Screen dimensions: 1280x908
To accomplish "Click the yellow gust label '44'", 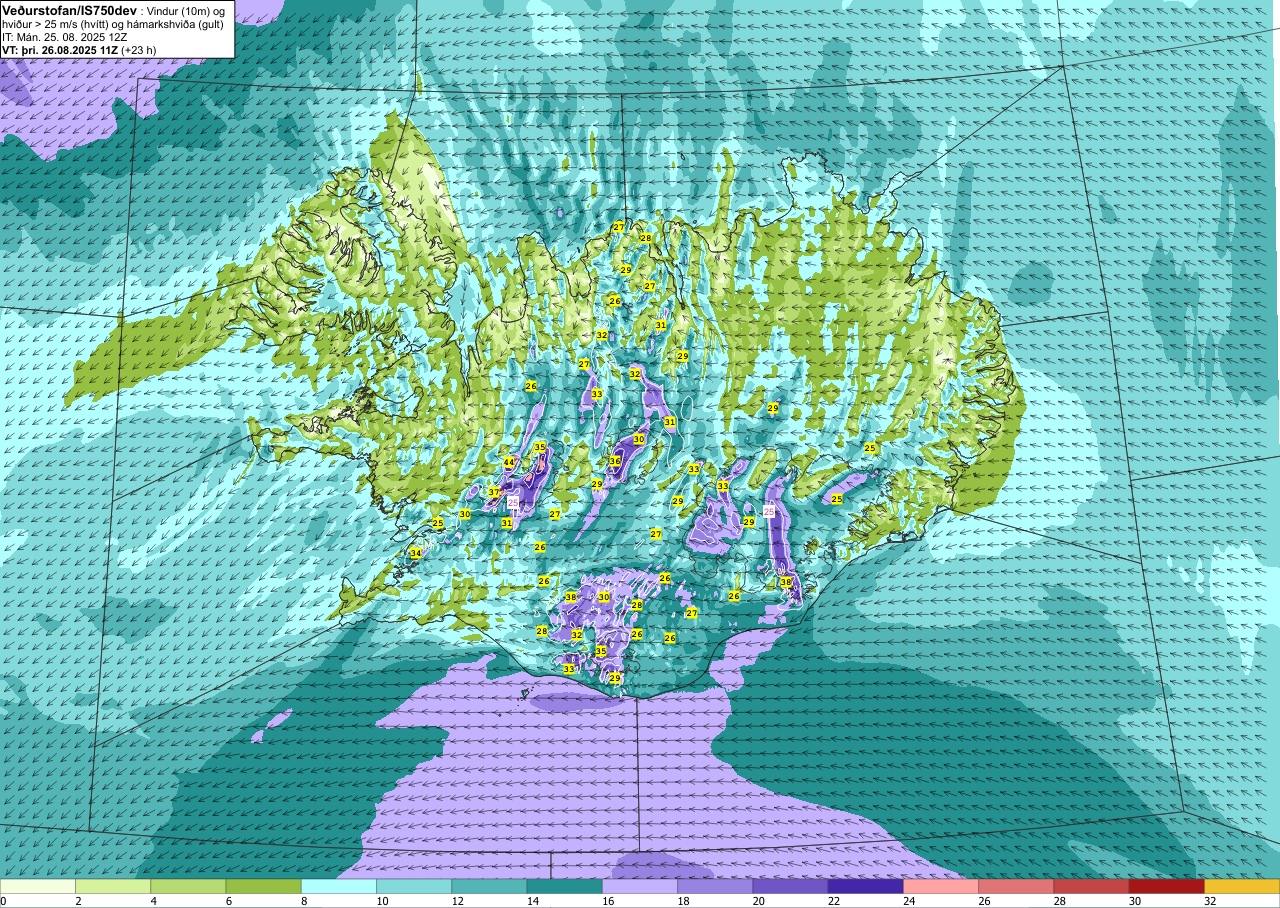I will tap(508, 462).
